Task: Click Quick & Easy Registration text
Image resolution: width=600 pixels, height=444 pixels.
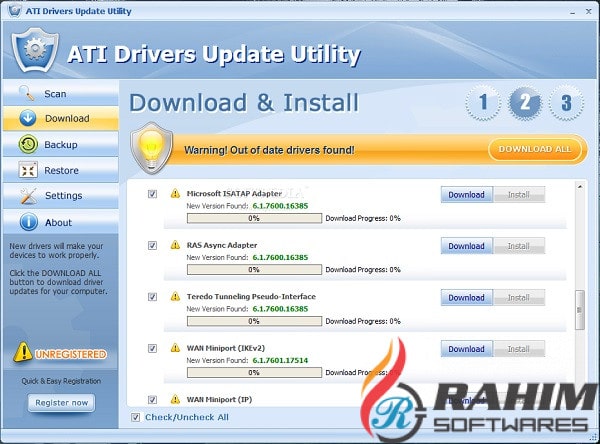Action: 61,381
